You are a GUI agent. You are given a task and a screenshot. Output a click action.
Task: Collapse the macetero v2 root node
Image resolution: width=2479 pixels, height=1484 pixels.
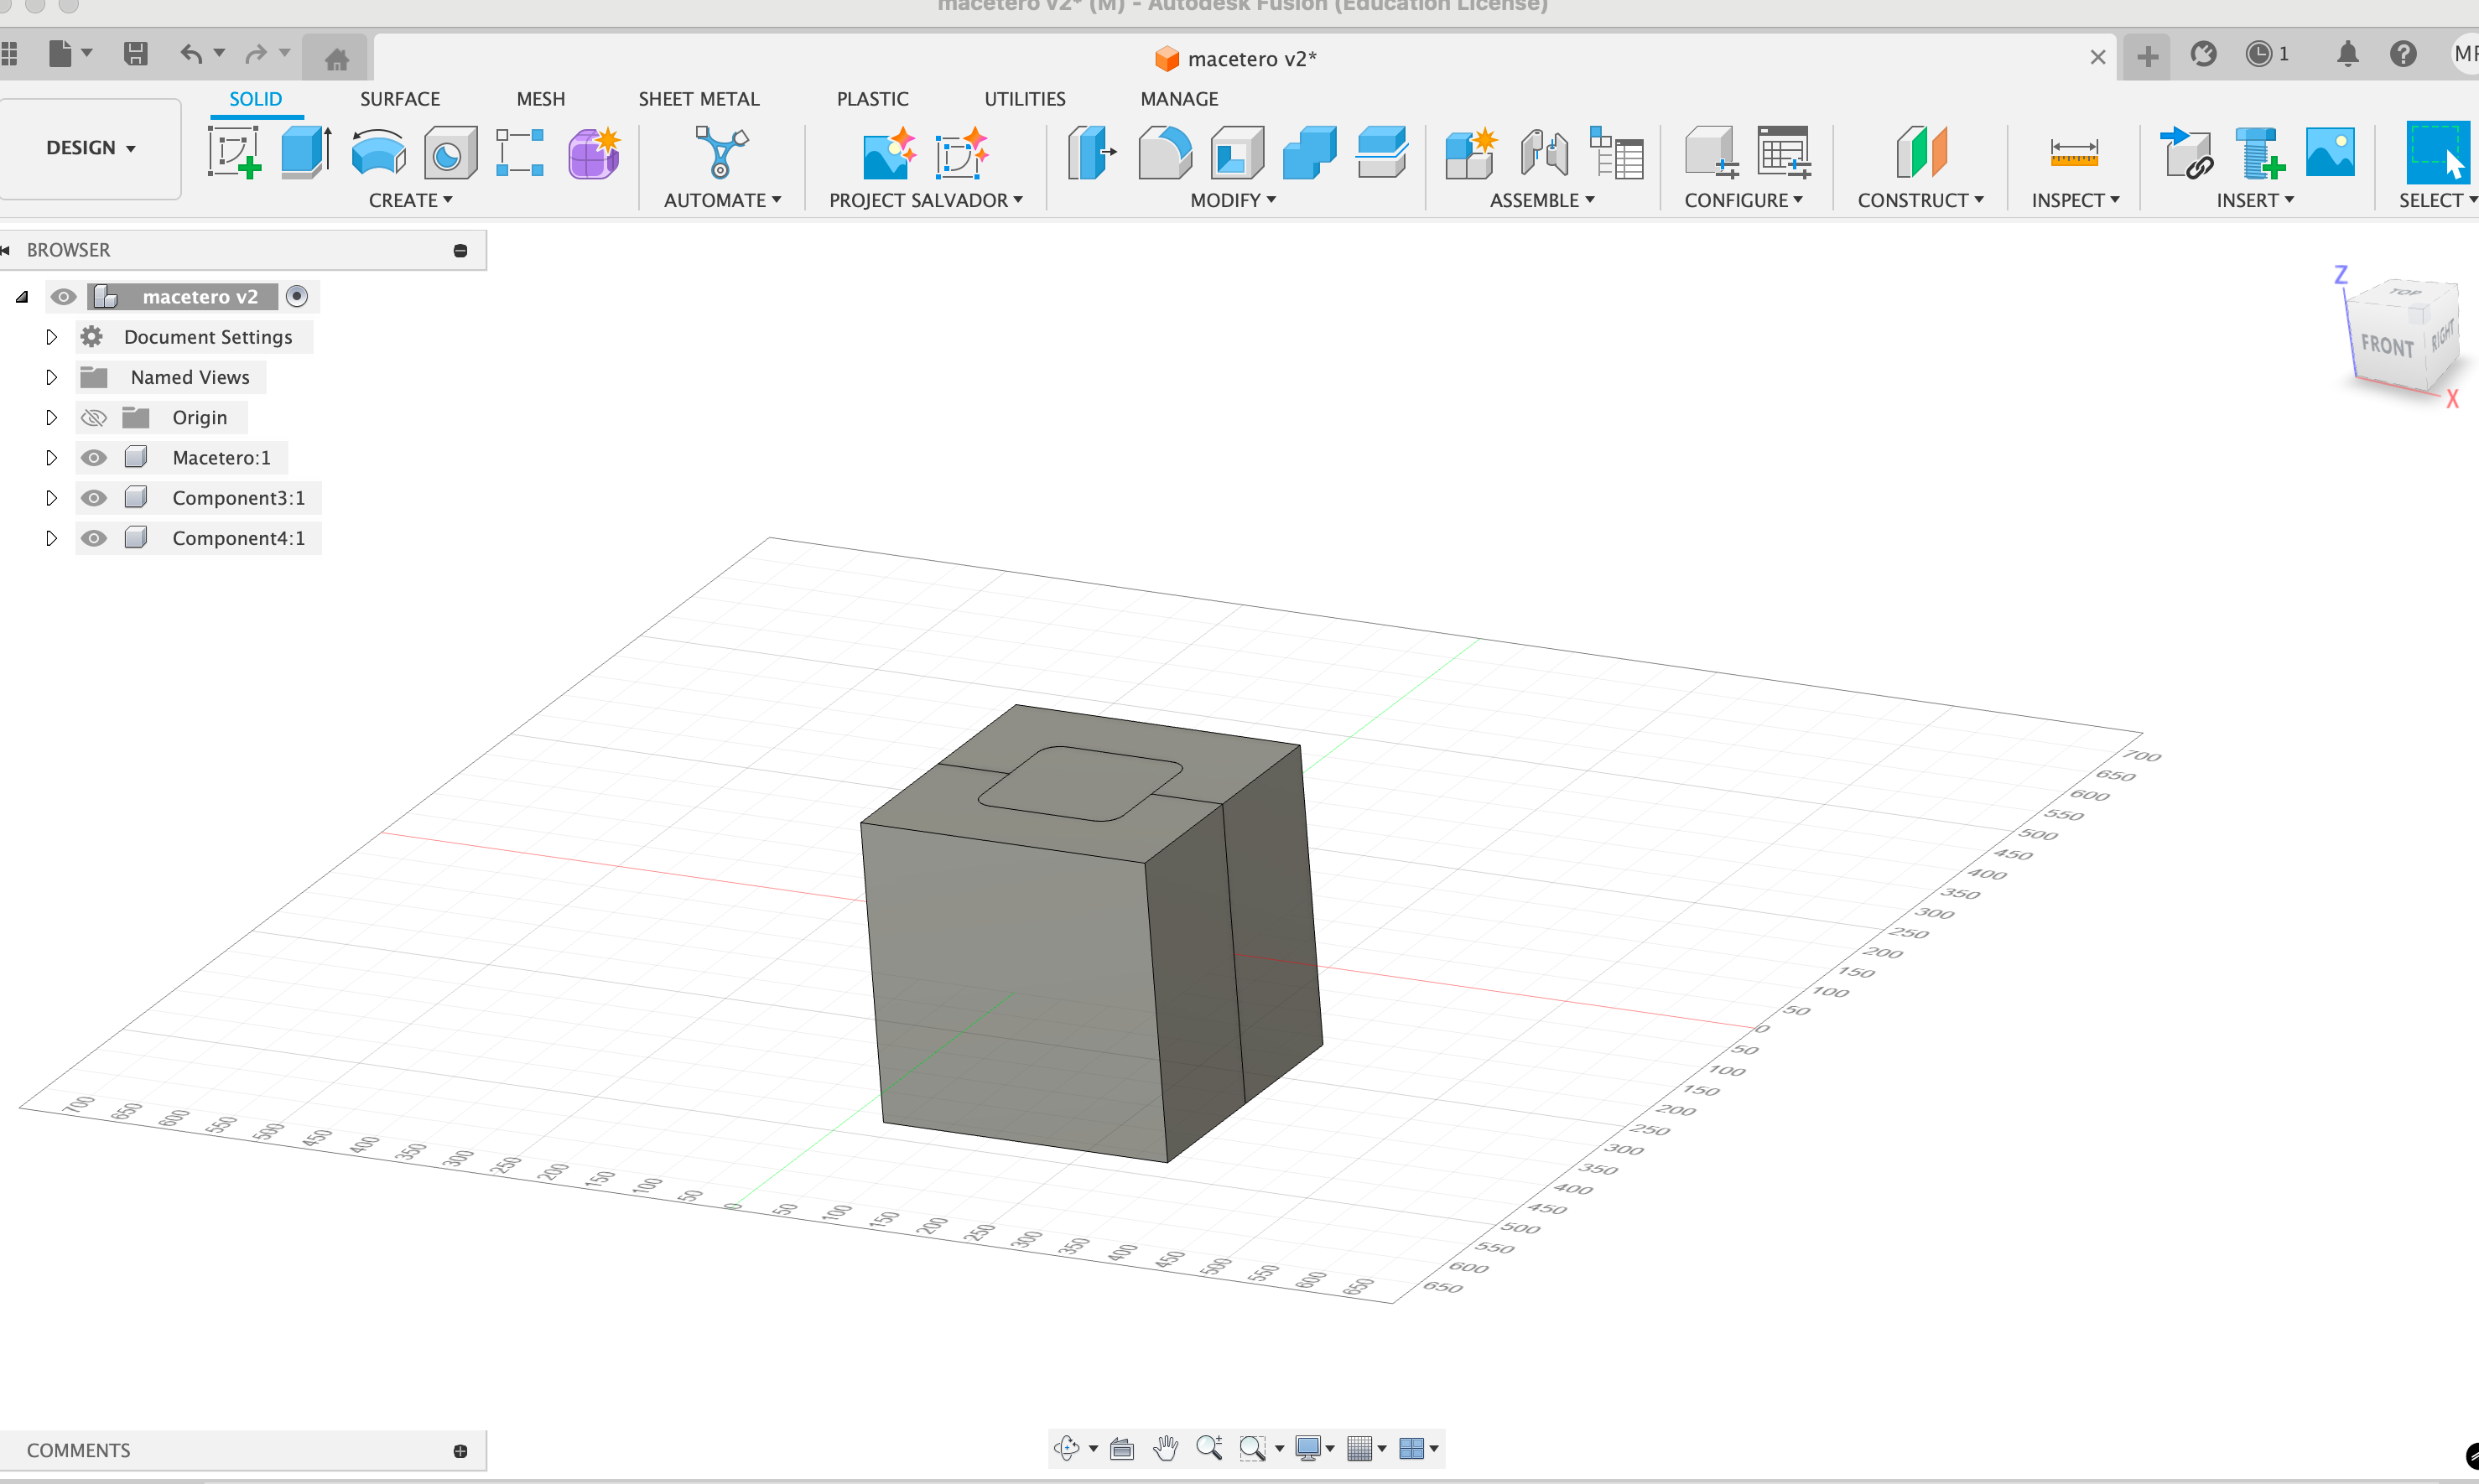(x=22, y=297)
